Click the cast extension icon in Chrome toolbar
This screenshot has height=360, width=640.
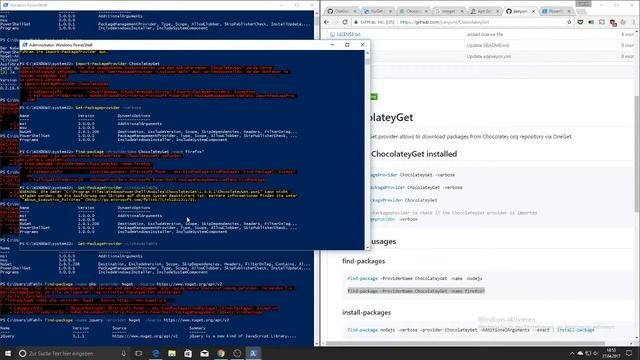click(602, 22)
